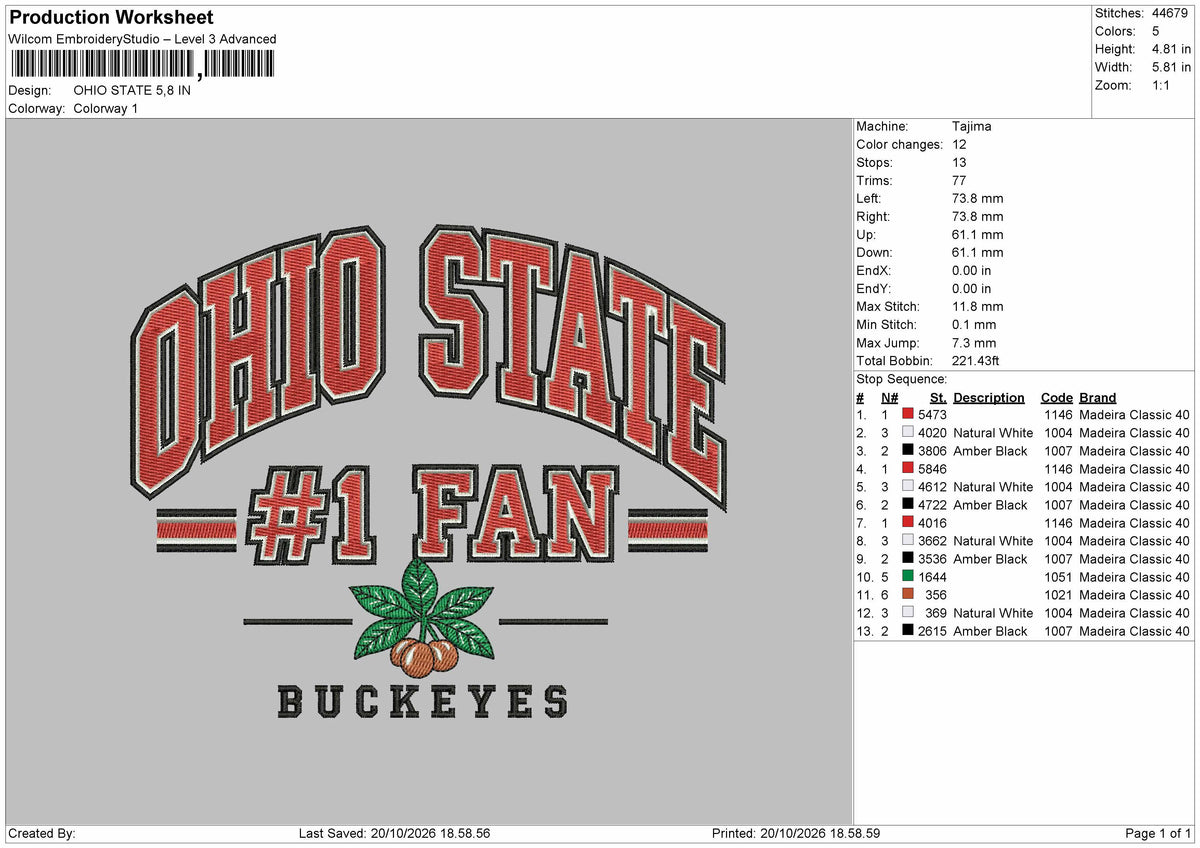This screenshot has height=848, width=1200.
Task: Click the 'Brand' column header
Action: click(1098, 398)
